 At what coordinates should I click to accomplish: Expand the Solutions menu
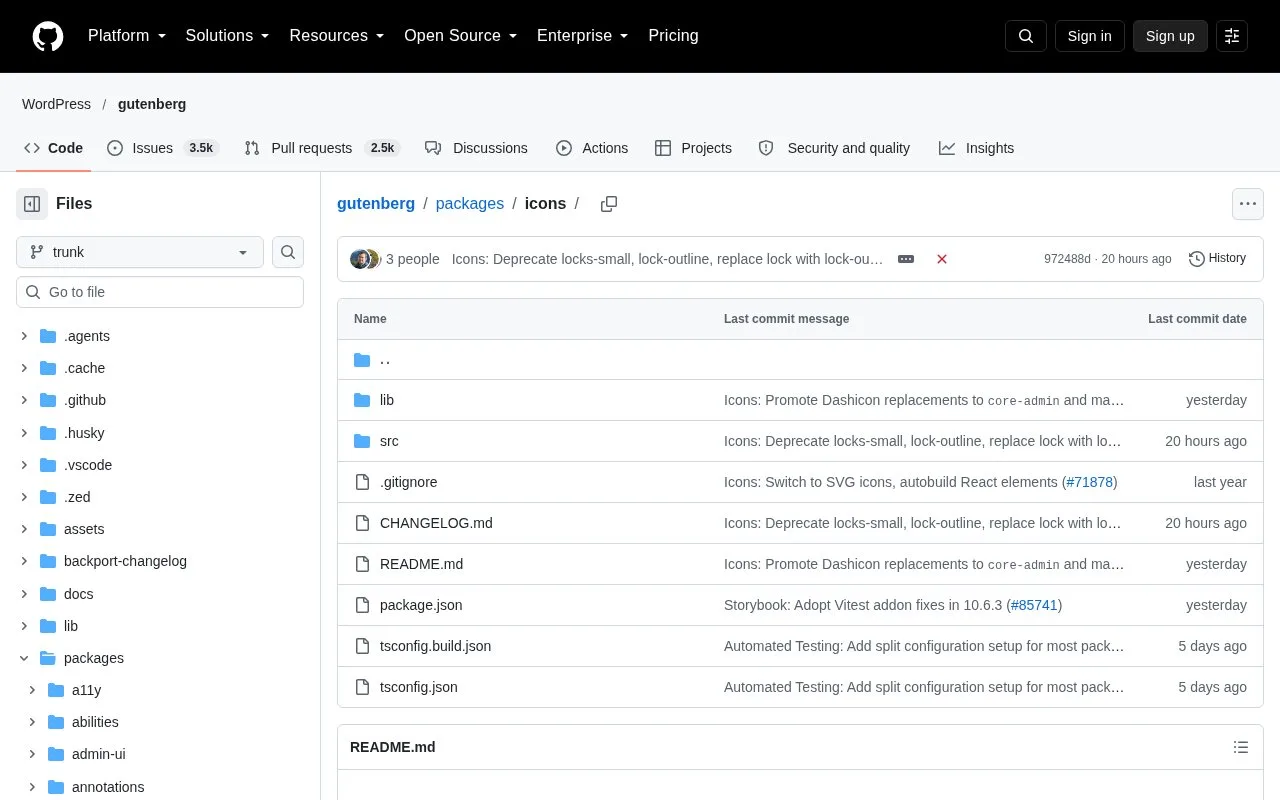(228, 36)
